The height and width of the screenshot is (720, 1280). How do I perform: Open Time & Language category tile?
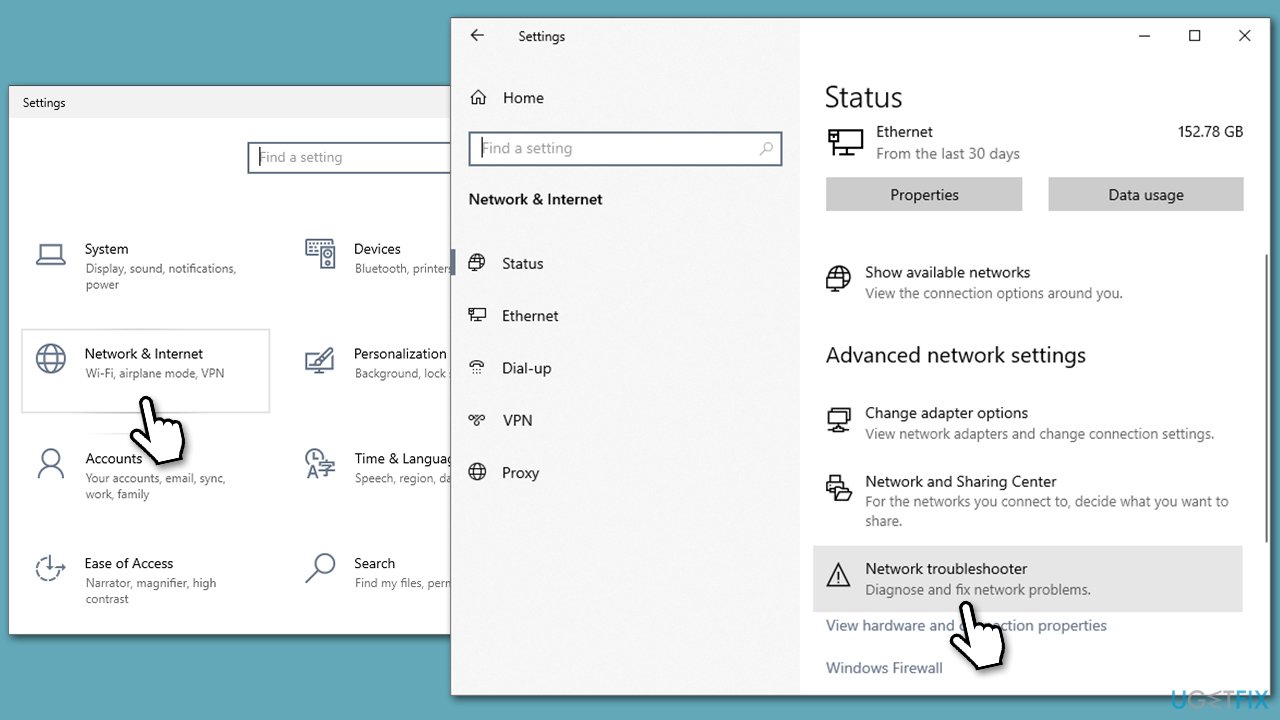[x=378, y=468]
